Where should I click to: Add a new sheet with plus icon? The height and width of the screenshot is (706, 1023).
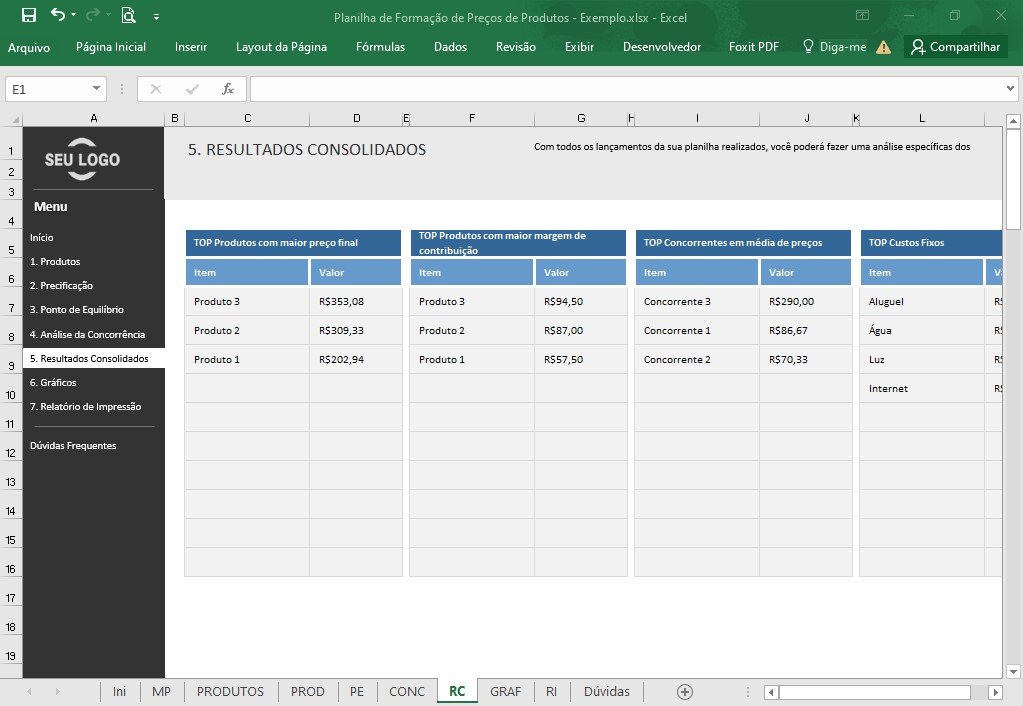(684, 692)
